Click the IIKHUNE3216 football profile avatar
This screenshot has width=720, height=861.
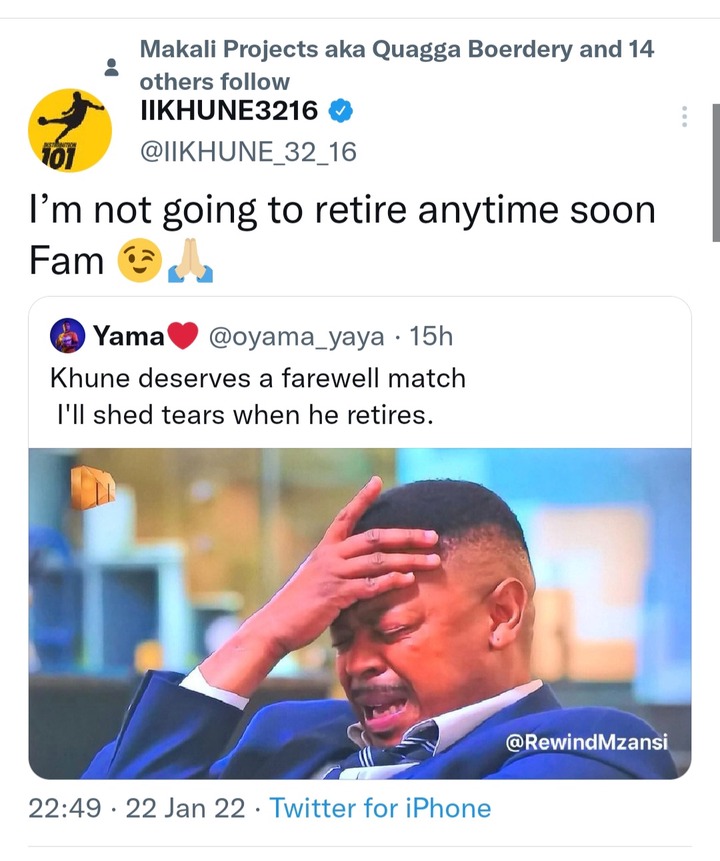click(x=70, y=131)
